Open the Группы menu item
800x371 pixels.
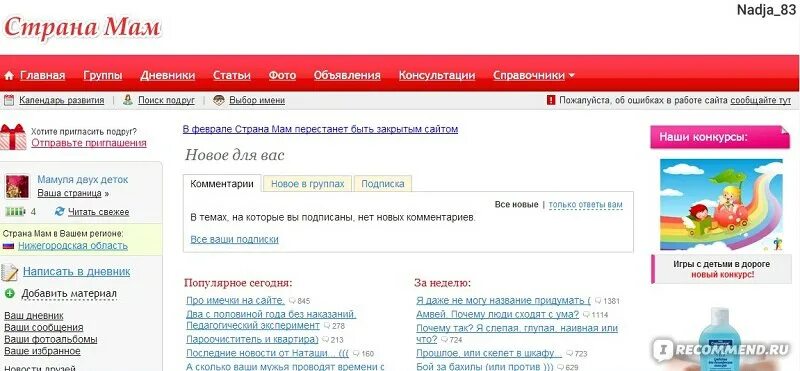(103, 76)
